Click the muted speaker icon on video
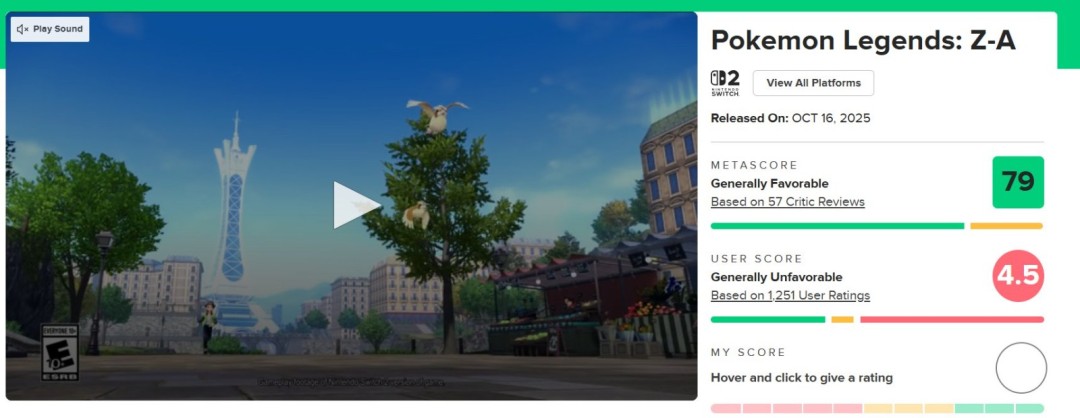The height and width of the screenshot is (418, 1080). pyautogui.click(x=23, y=29)
